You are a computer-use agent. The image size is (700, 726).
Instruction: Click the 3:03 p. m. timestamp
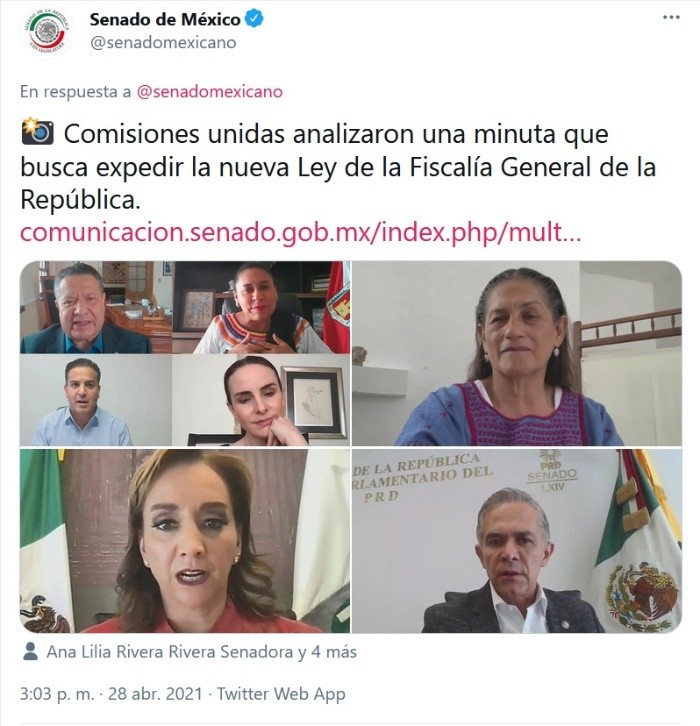click(57, 694)
